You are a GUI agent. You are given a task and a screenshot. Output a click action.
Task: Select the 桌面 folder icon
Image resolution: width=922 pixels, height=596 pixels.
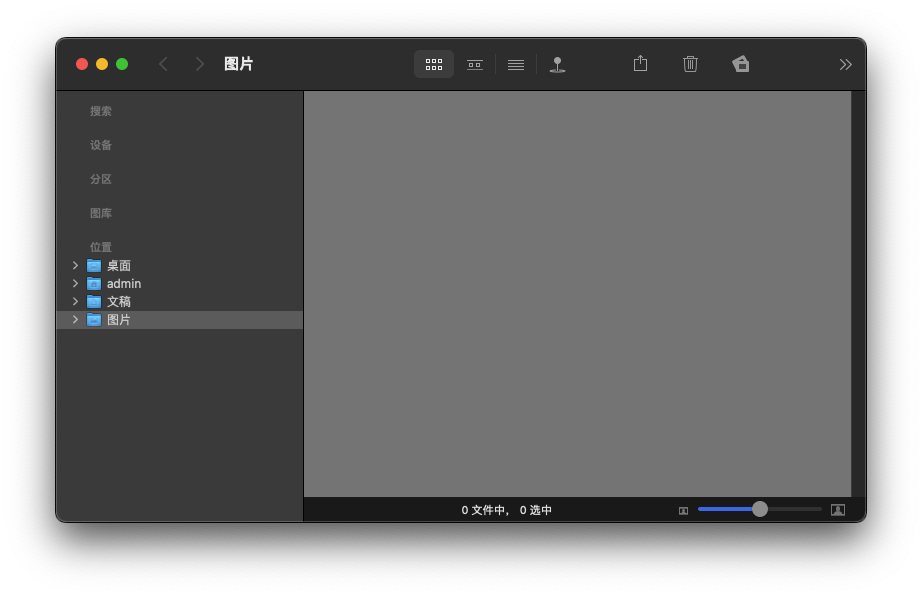[x=94, y=266]
